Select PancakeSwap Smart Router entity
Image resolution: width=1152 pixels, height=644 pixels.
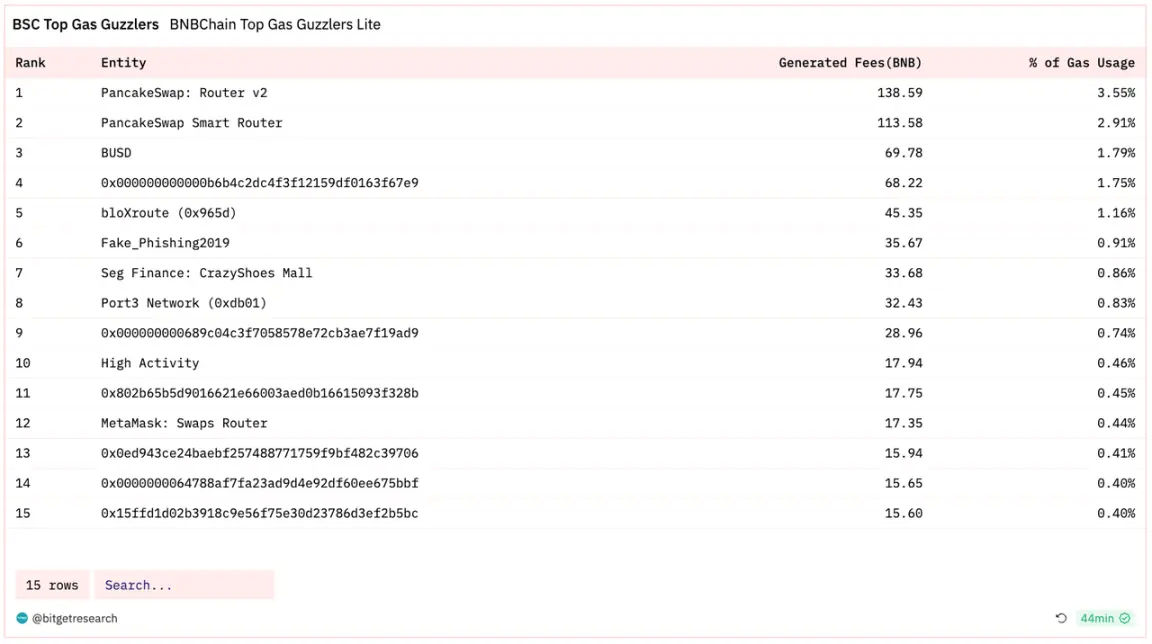[x=192, y=123]
